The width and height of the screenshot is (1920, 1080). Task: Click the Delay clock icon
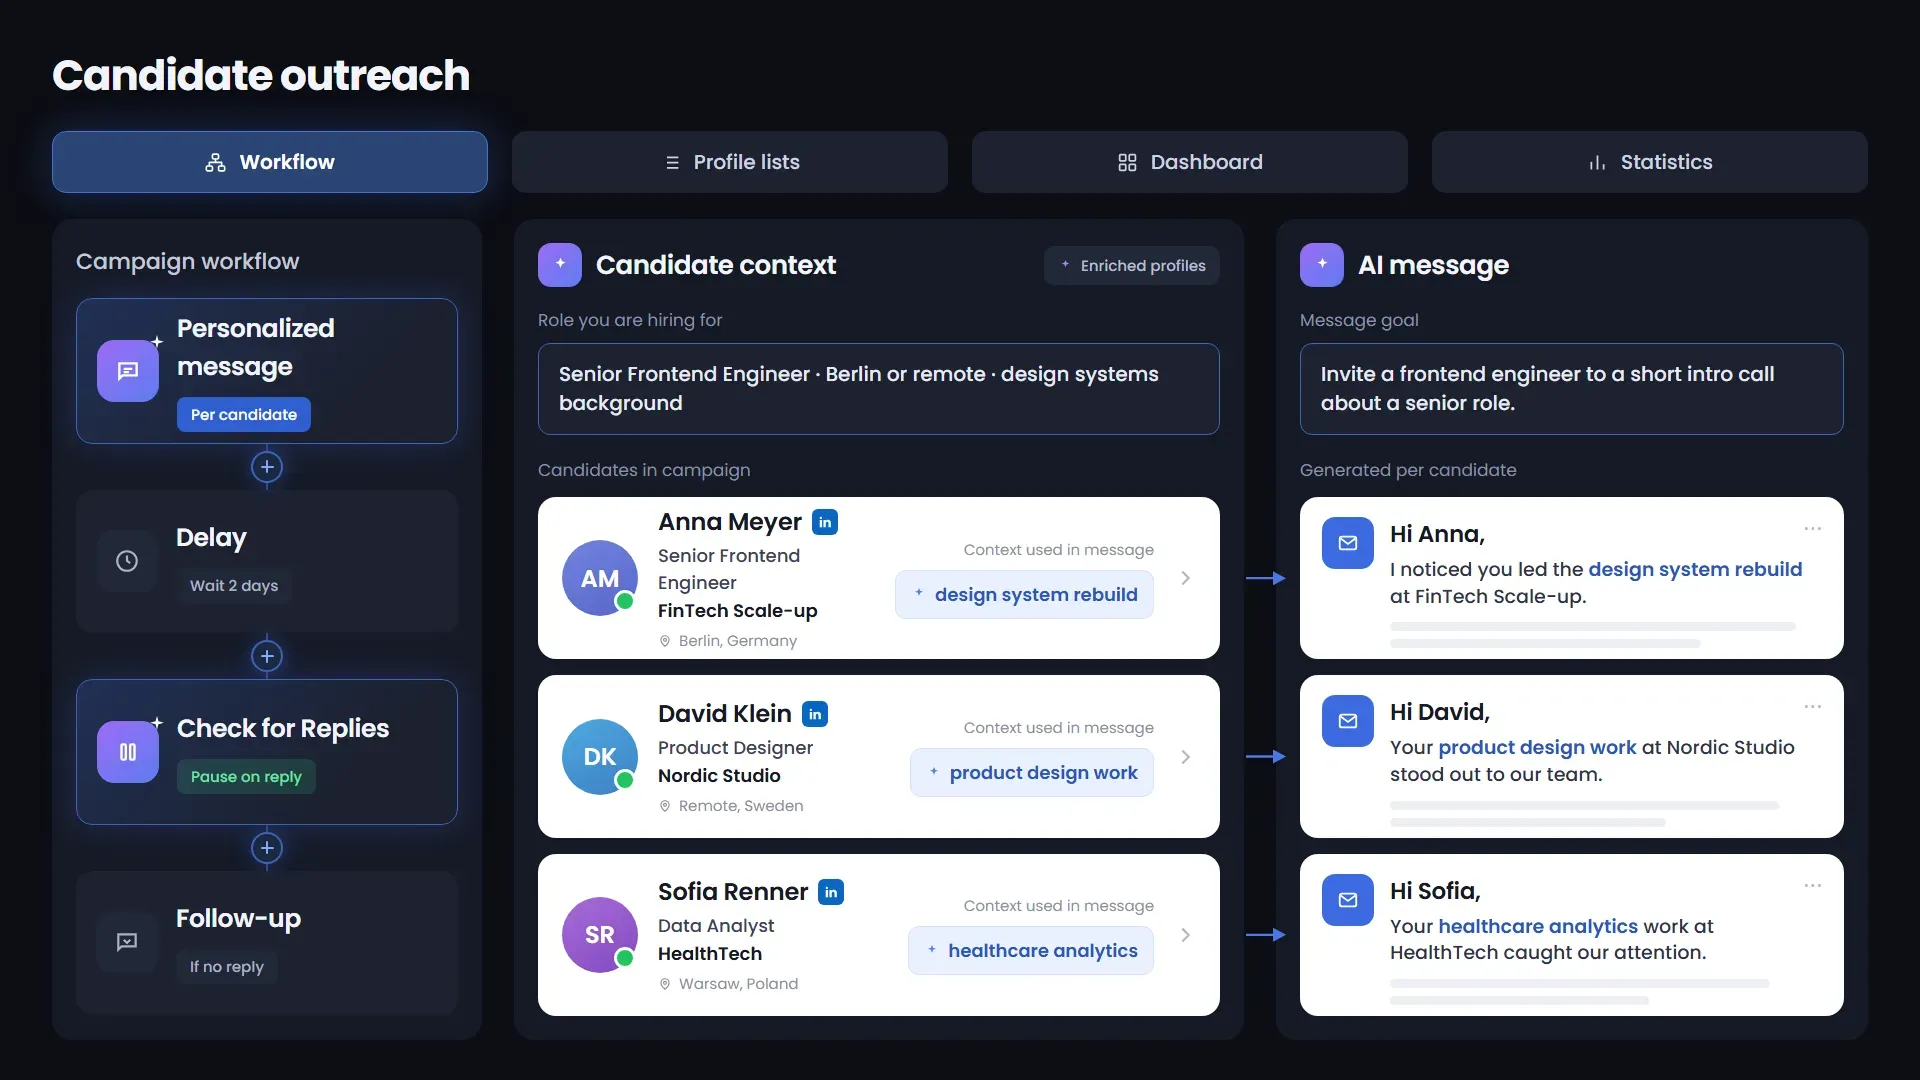point(127,561)
